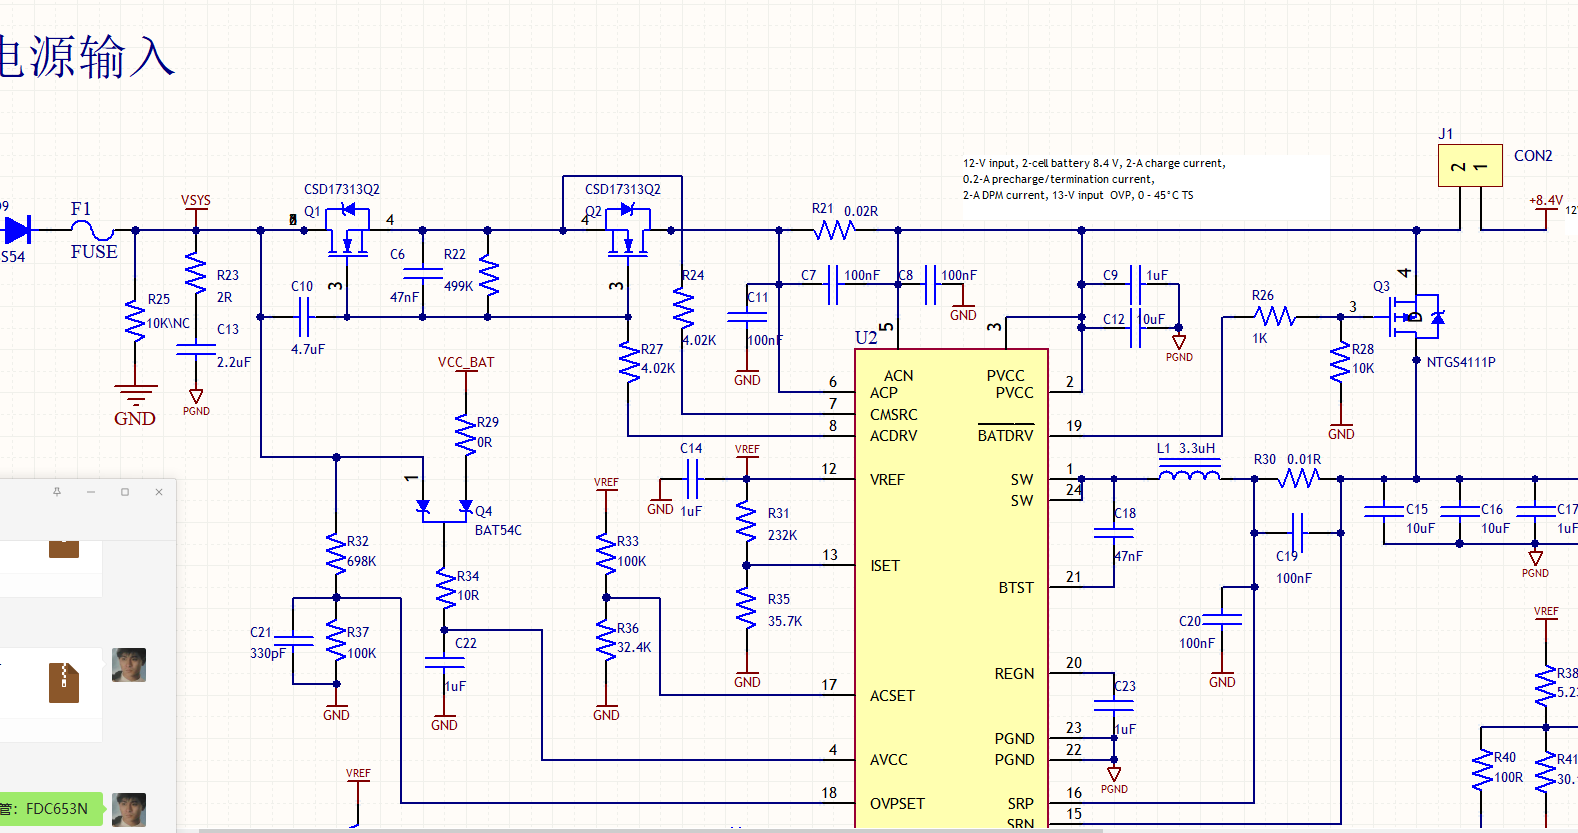Click the NTGS4111P part label
Screen dimensions: 1578x833
1461,362
